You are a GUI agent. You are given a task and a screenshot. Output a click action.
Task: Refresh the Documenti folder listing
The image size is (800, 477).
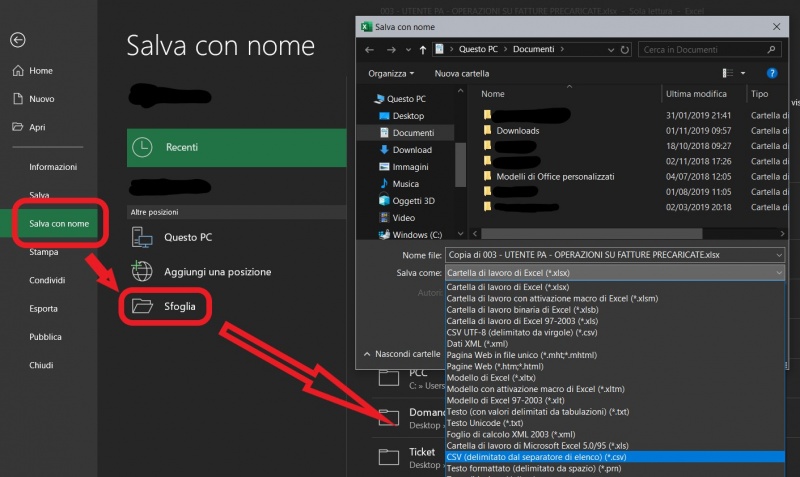pos(626,49)
